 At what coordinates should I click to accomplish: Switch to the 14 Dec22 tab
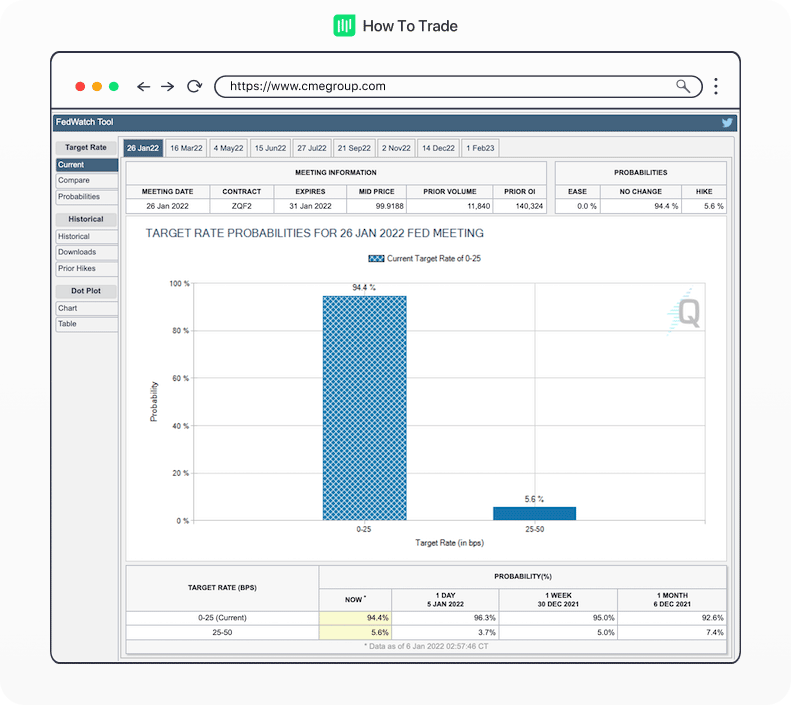click(438, 148)
